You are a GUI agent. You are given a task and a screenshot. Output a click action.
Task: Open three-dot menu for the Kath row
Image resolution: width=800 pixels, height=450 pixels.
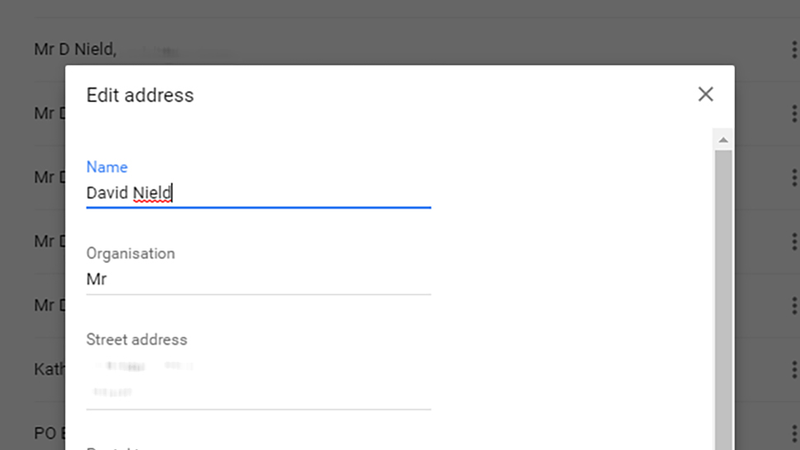click(794, 369)
